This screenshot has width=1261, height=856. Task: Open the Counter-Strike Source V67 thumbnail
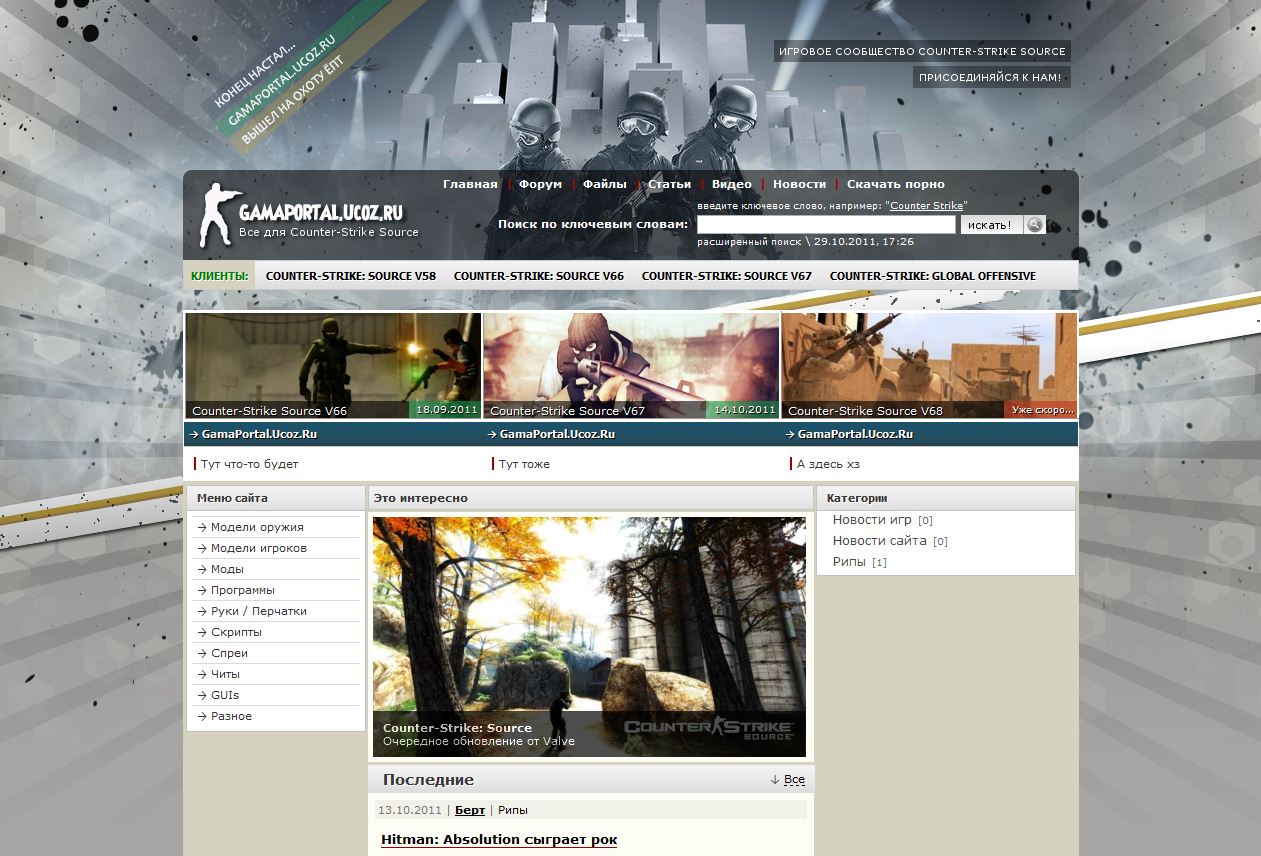pos(631,365)
